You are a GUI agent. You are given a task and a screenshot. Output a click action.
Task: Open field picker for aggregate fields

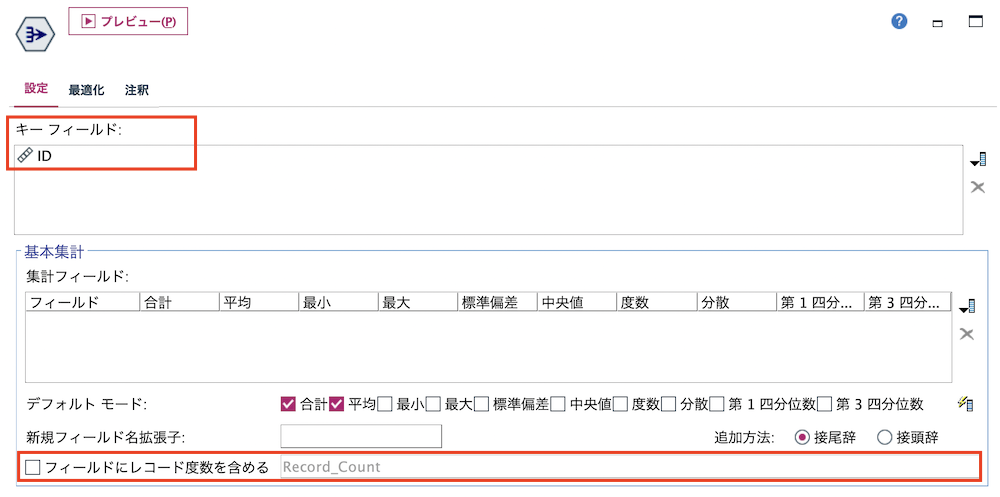pos(967,306)
